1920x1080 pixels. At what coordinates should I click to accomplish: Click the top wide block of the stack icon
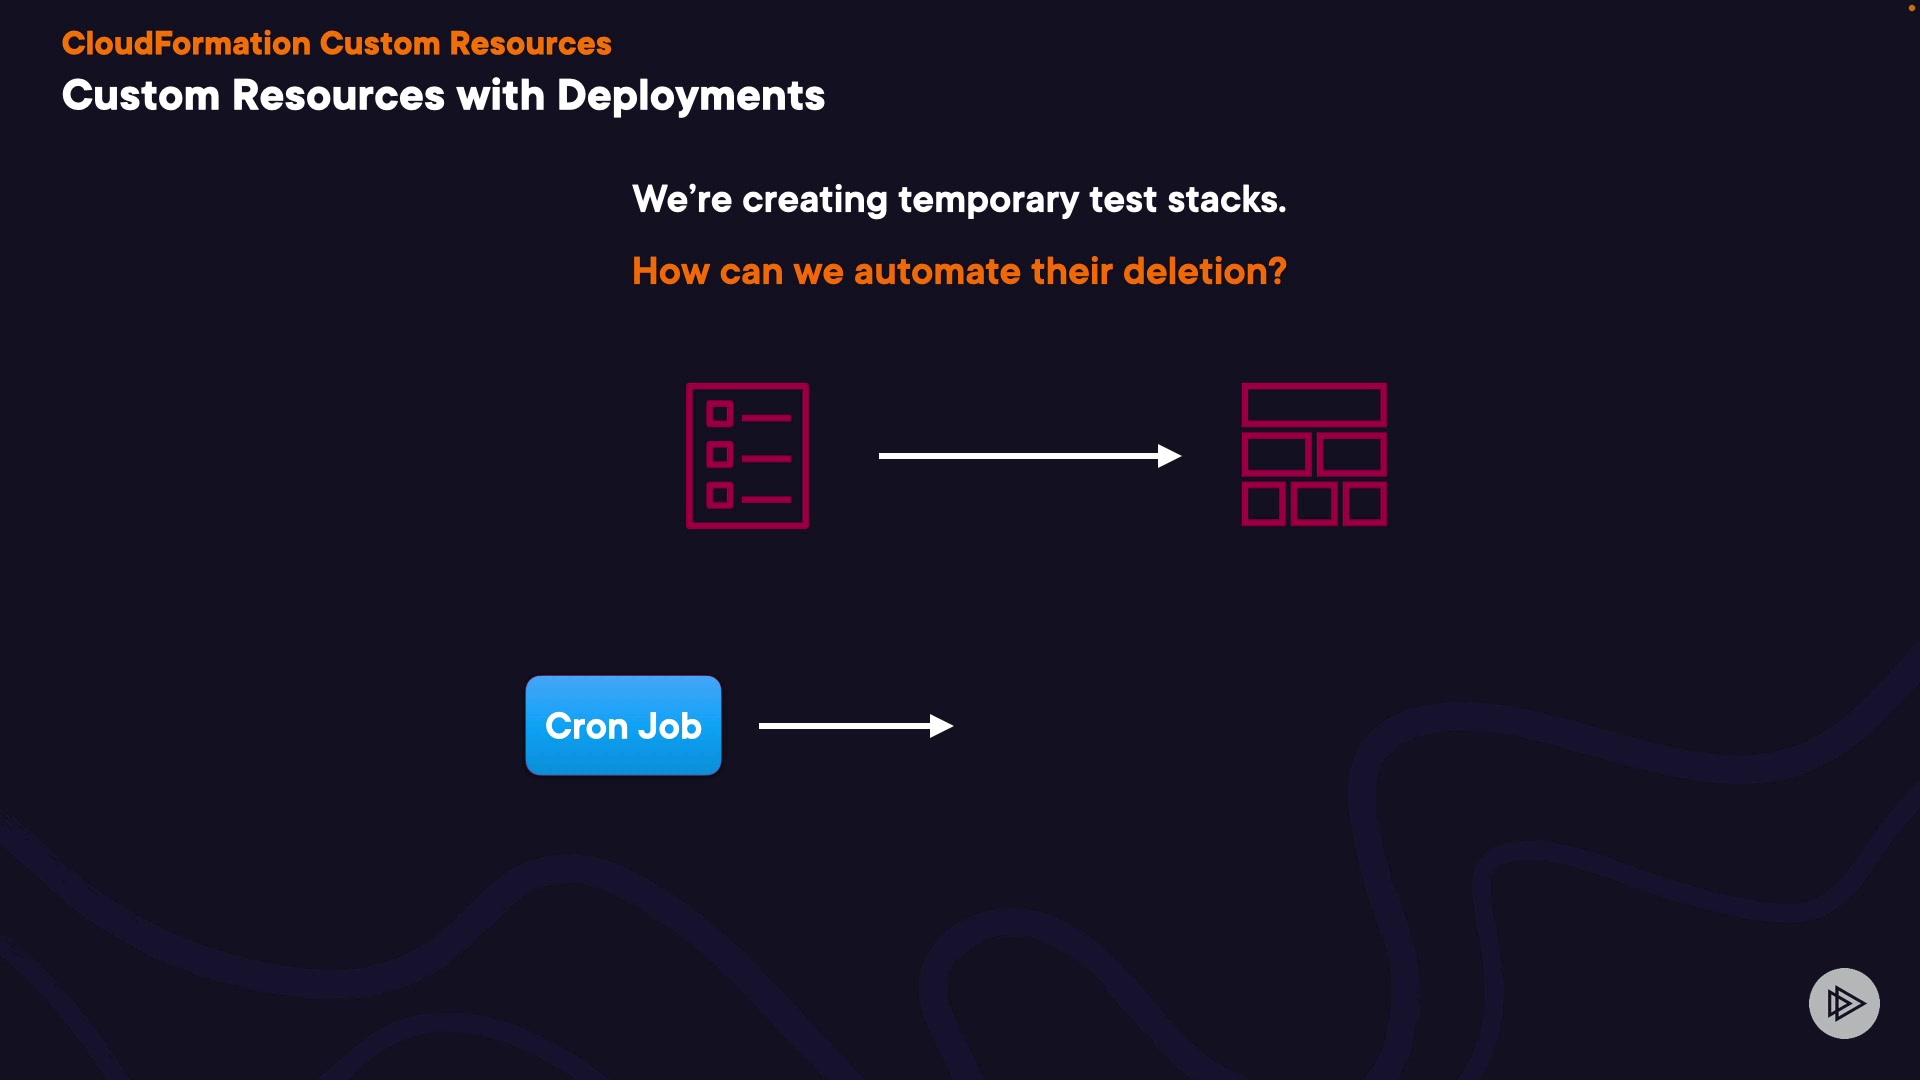1313,405
